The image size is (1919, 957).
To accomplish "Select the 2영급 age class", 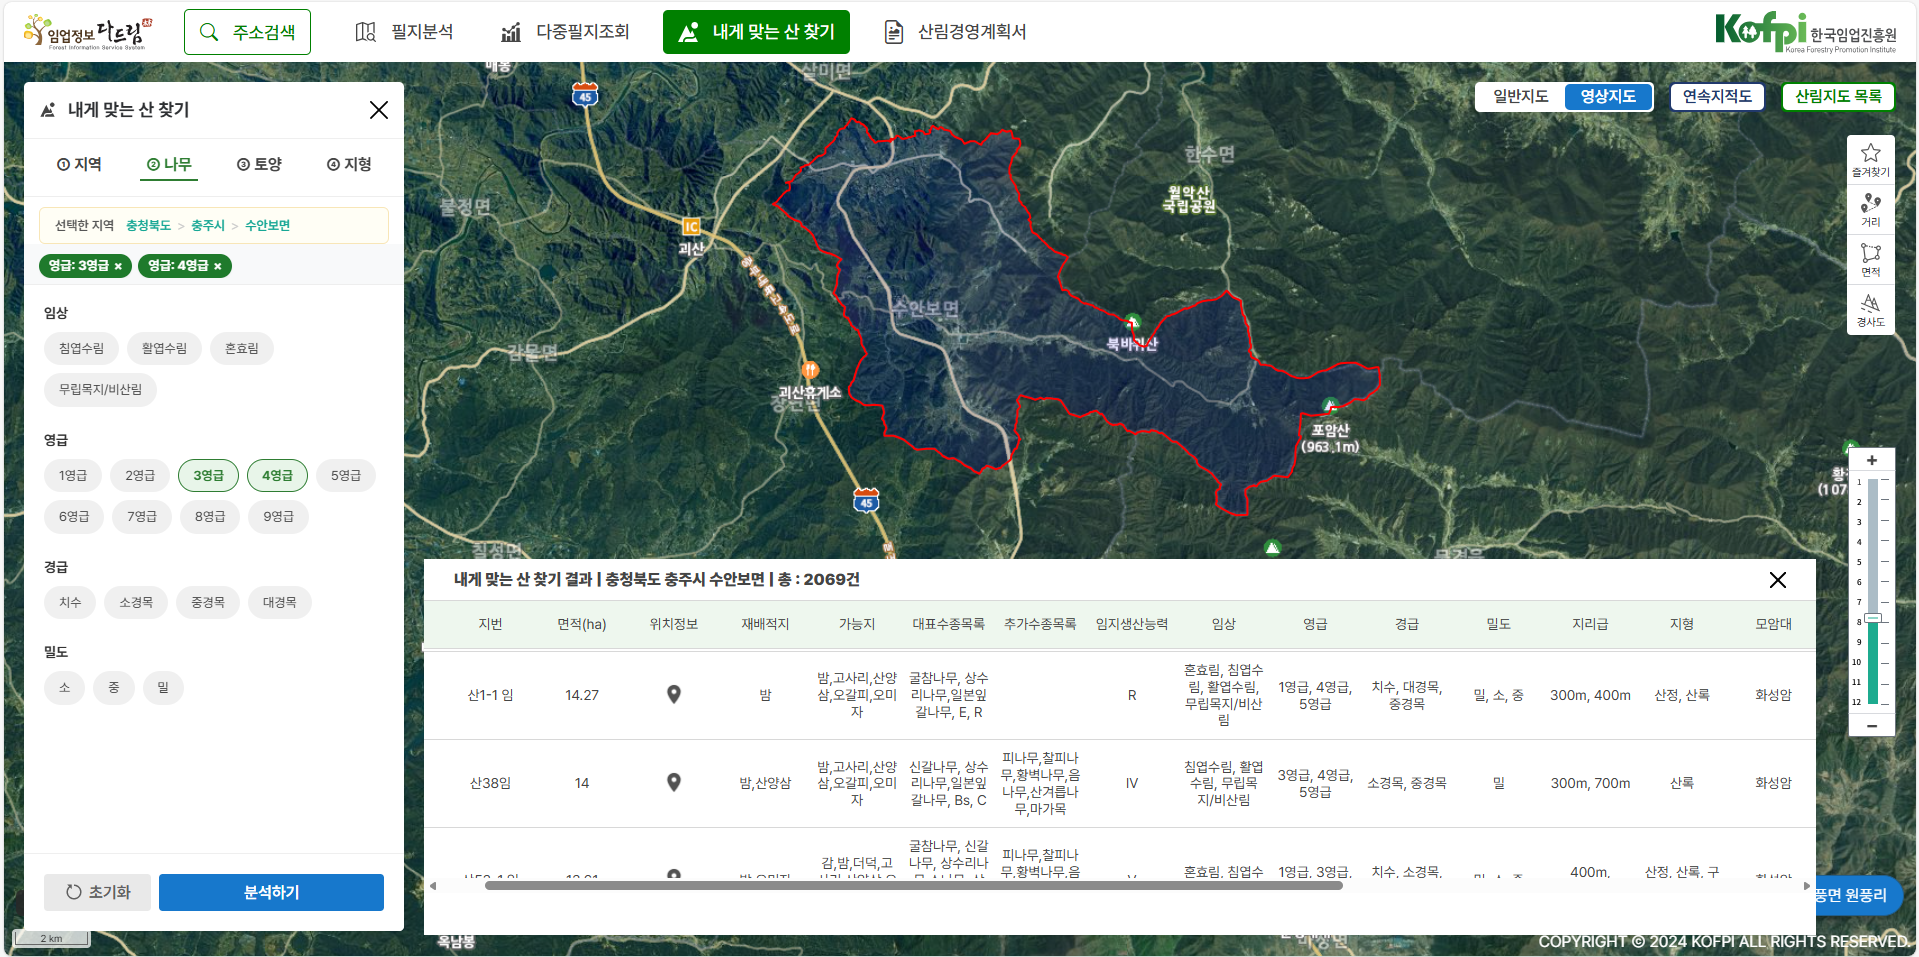I will [x=140, y=476].
